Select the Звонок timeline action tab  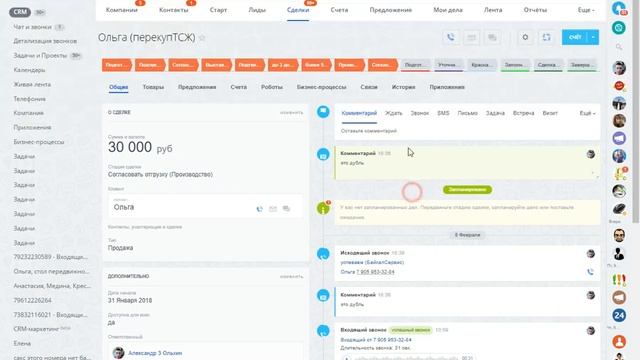coord(420,113)
